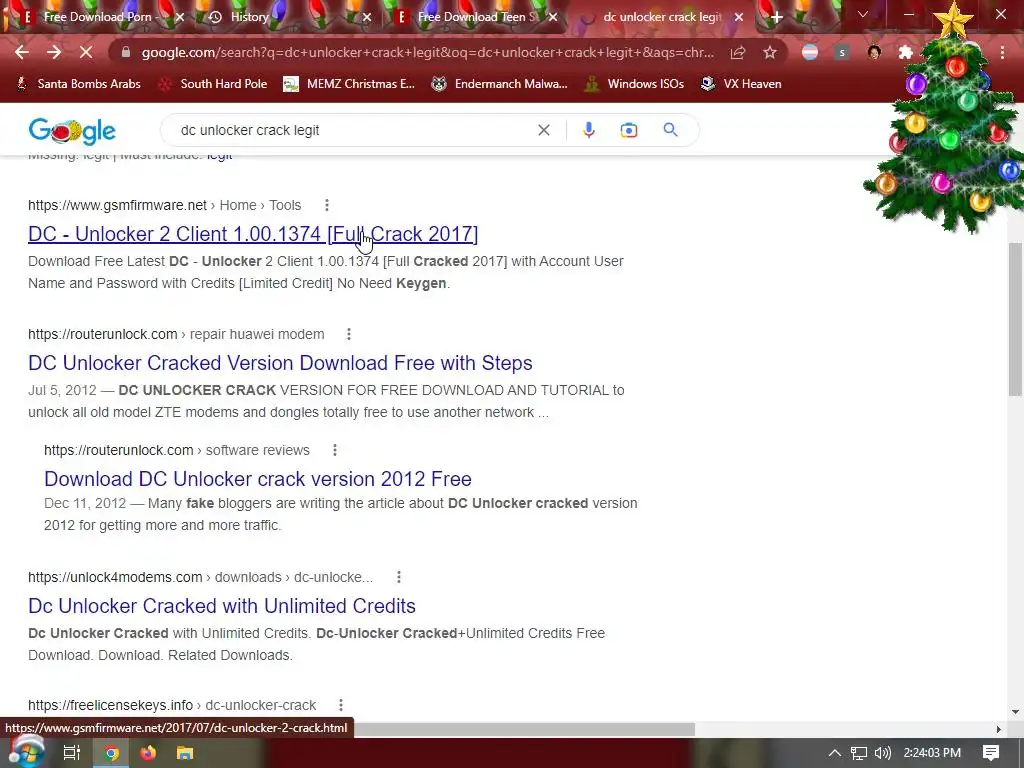Go to the Google homepage via the logo
Image resolution: width=1024 pixels, height=768 pixels.
tap(72, 131)
